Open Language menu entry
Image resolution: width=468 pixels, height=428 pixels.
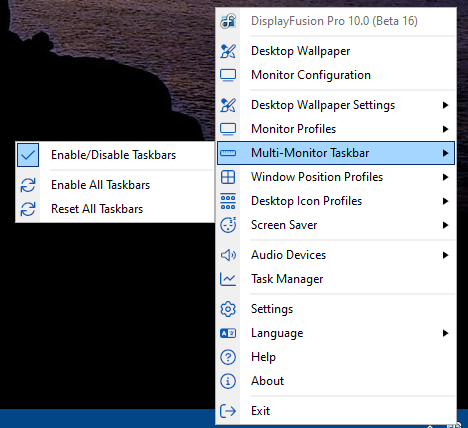pyautogui.click(x=336, y=333)
